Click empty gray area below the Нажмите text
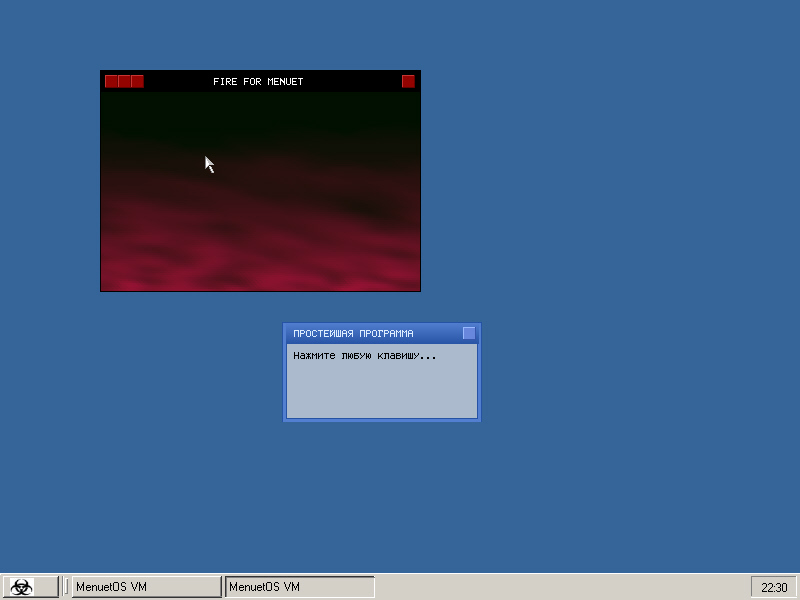The height and width of the screenshot is (600, 800). click(381, 392)
